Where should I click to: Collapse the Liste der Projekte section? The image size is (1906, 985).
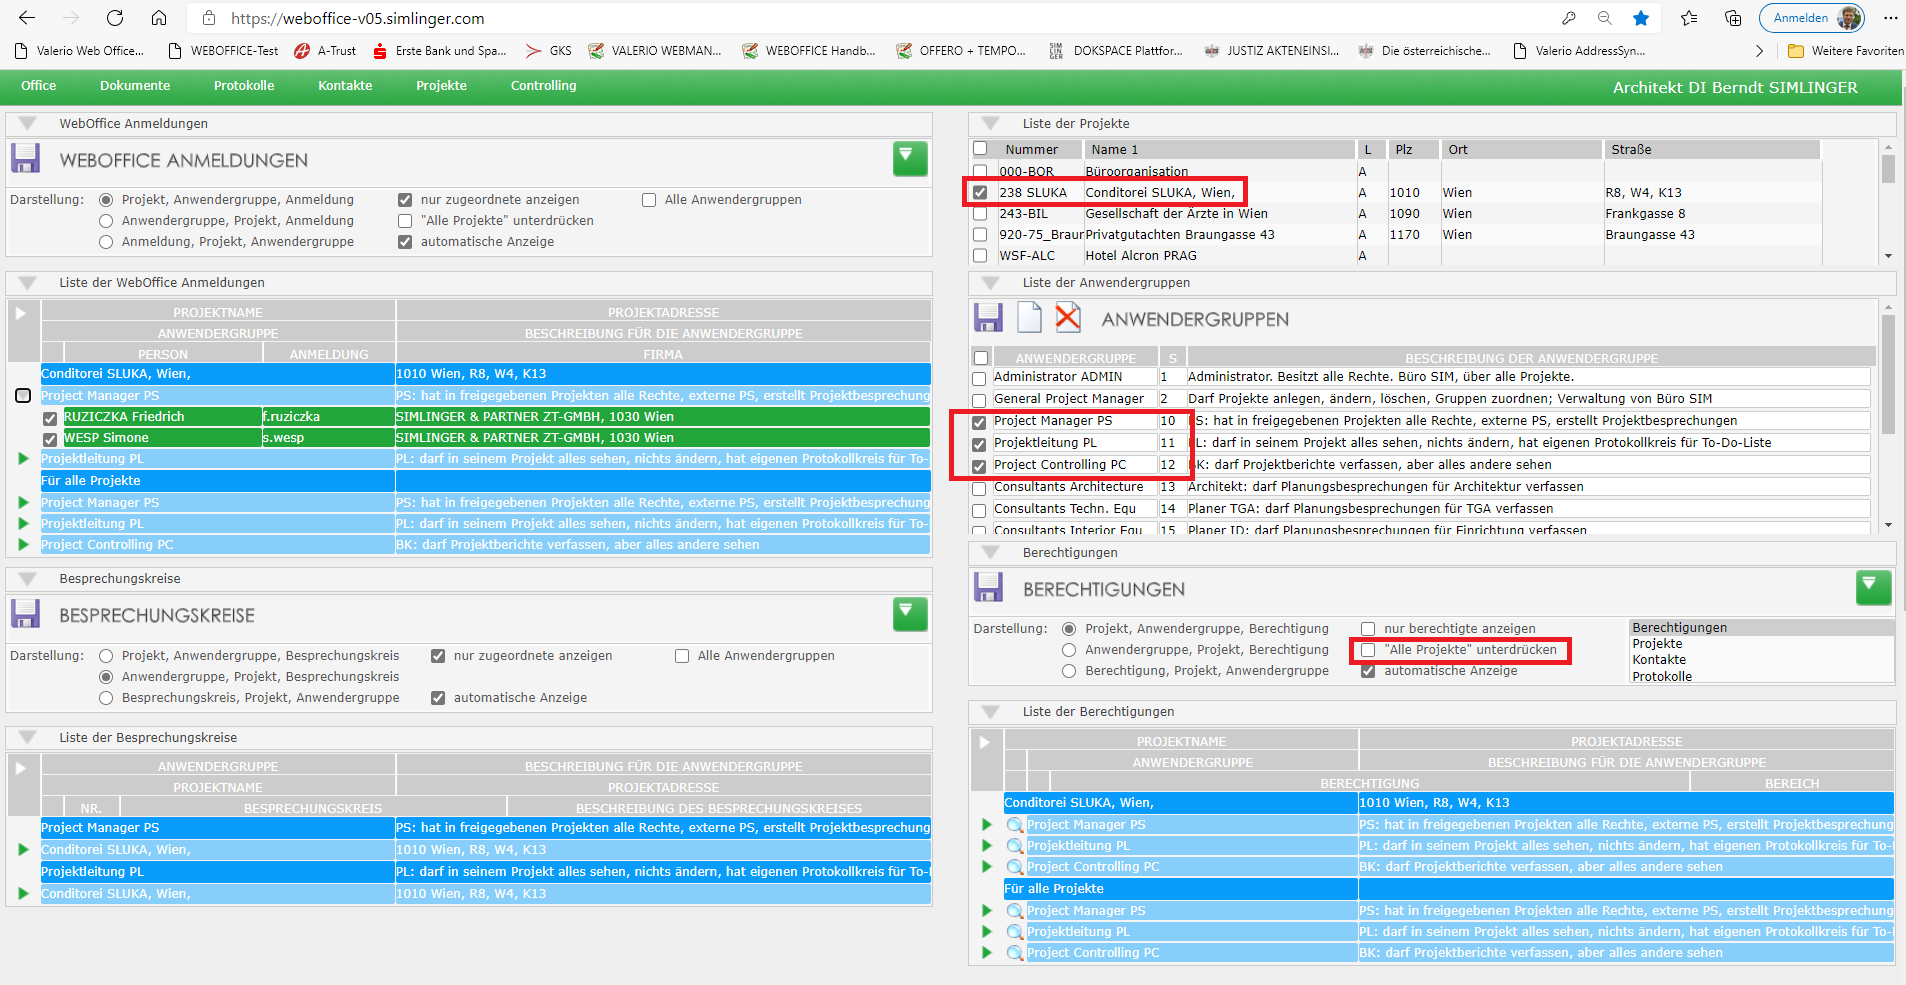pos(991,124)
